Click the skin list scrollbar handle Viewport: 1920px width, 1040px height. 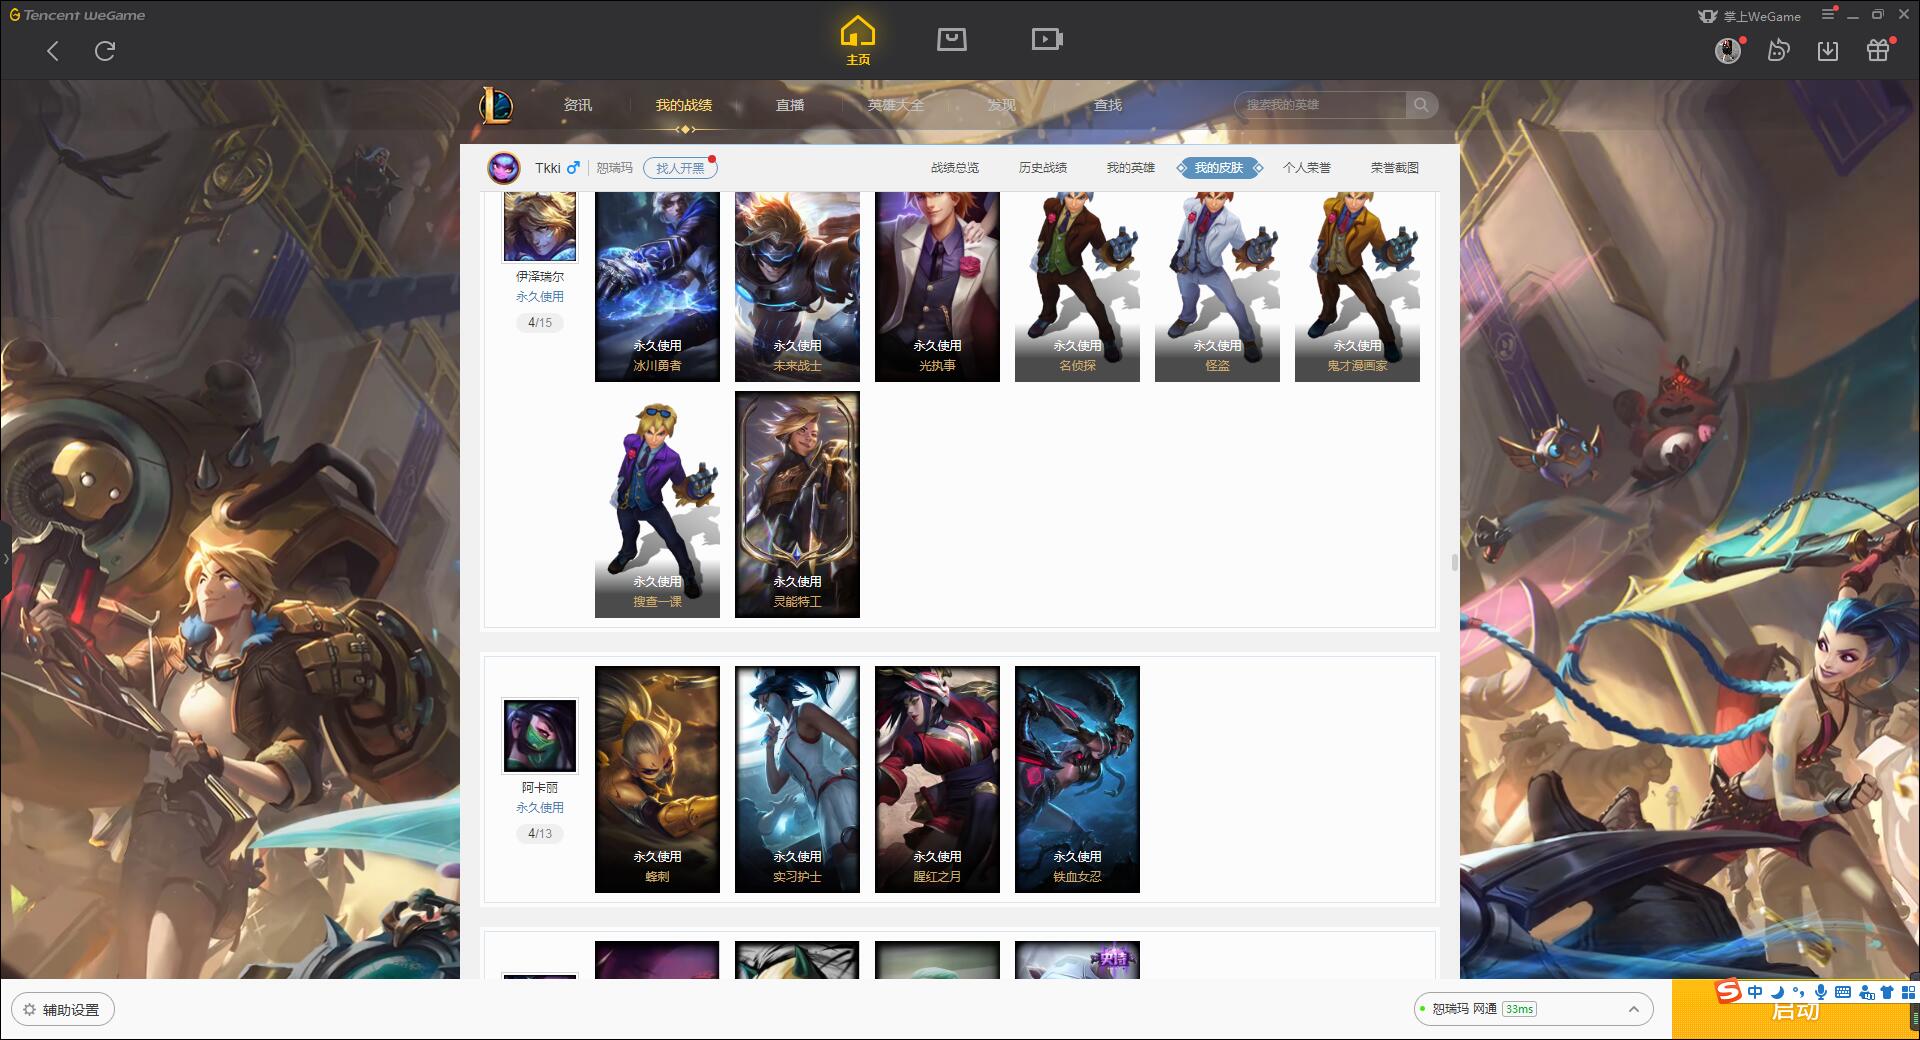point(1454,562)
